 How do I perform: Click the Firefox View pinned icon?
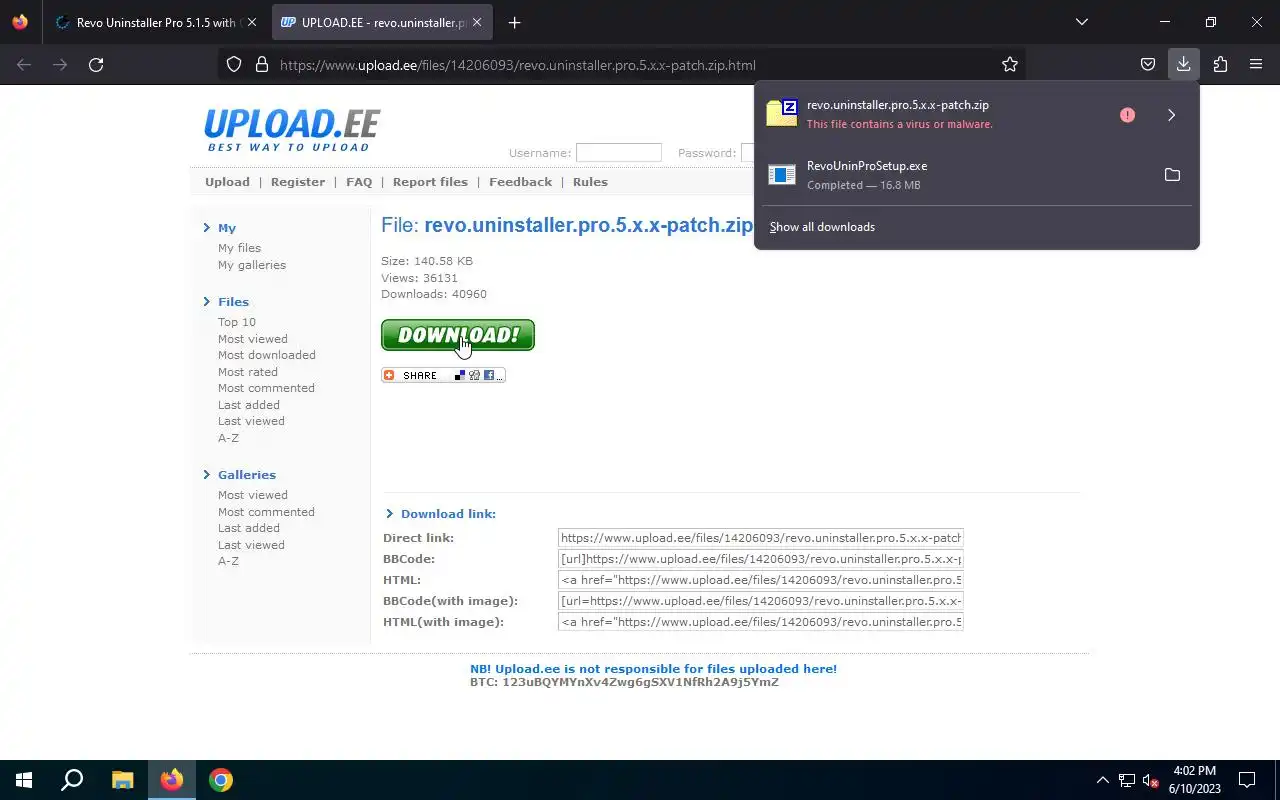pos(20,22)
